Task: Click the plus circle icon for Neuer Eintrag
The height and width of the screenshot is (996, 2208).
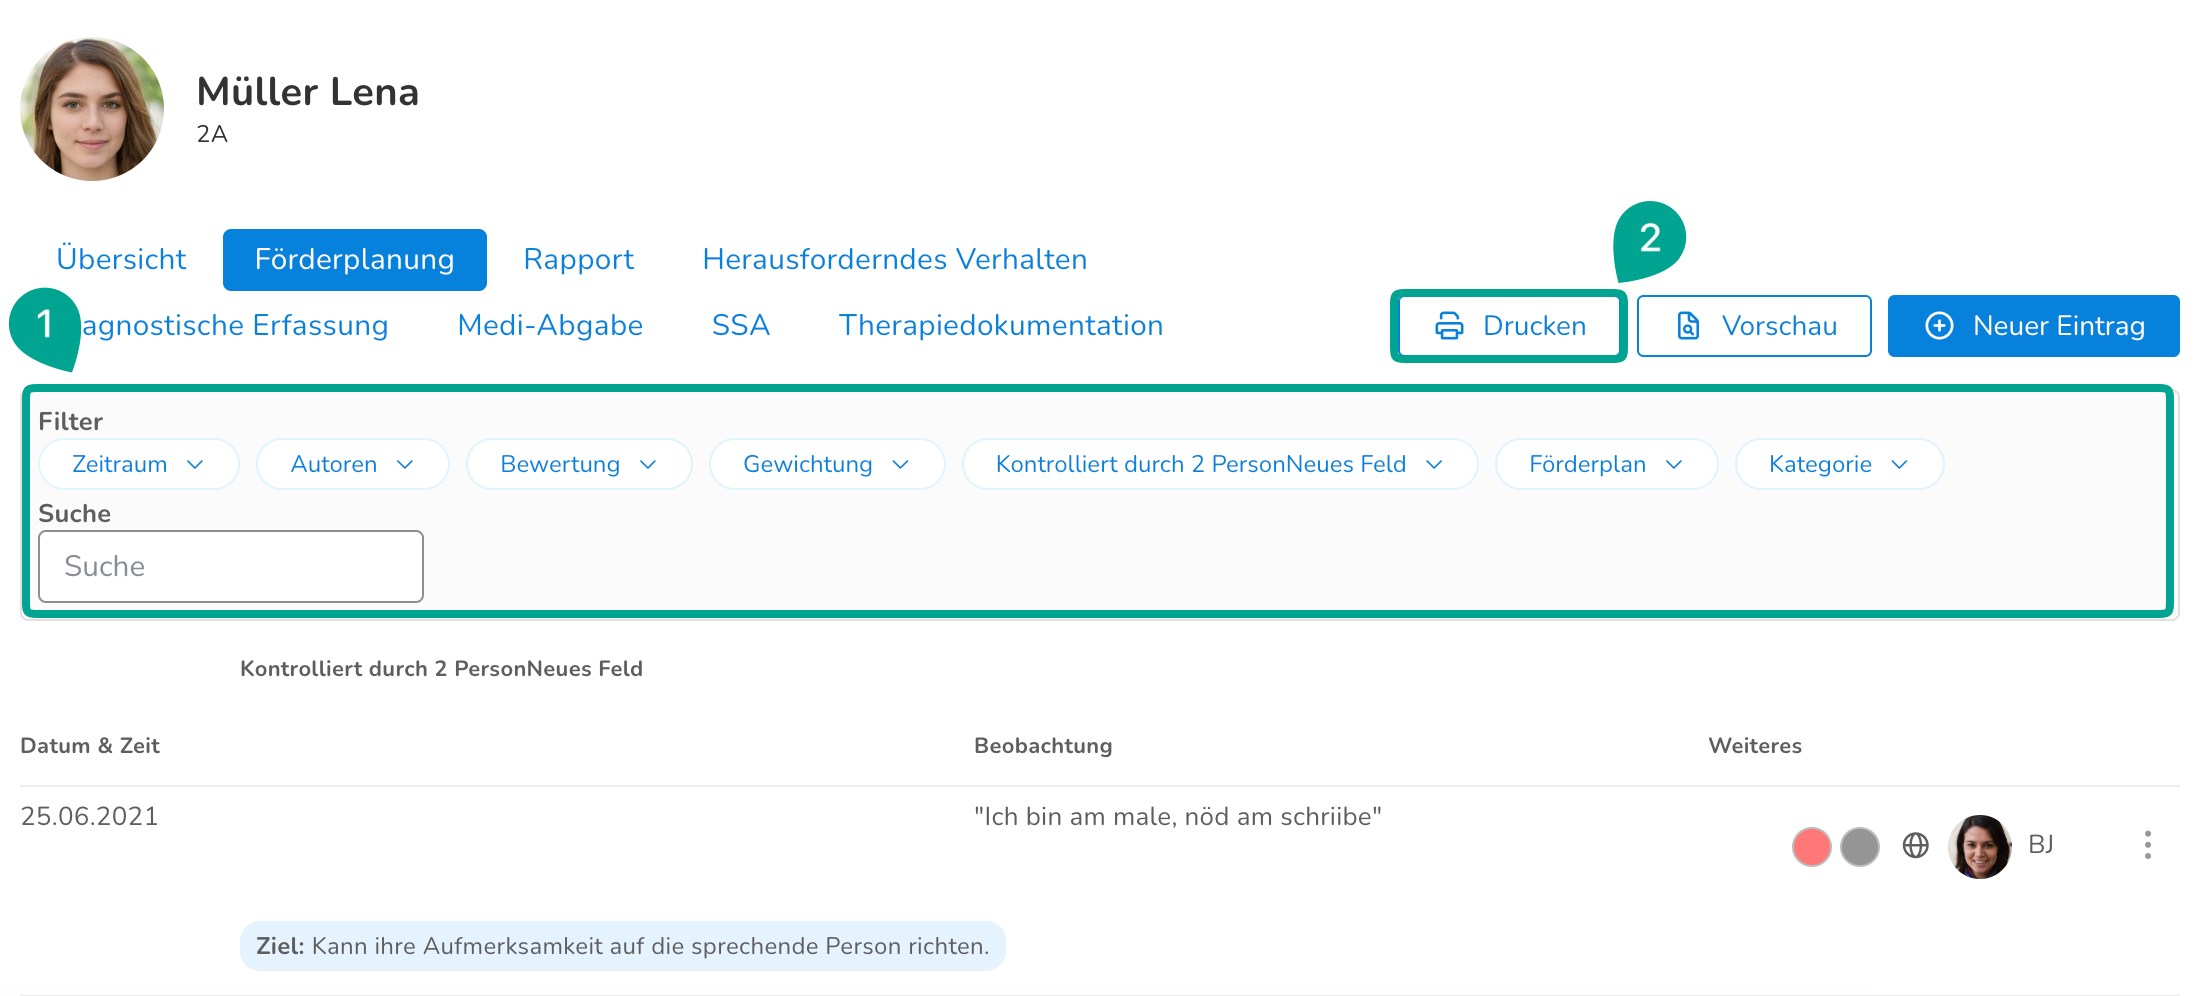Action: point(1939,326)
